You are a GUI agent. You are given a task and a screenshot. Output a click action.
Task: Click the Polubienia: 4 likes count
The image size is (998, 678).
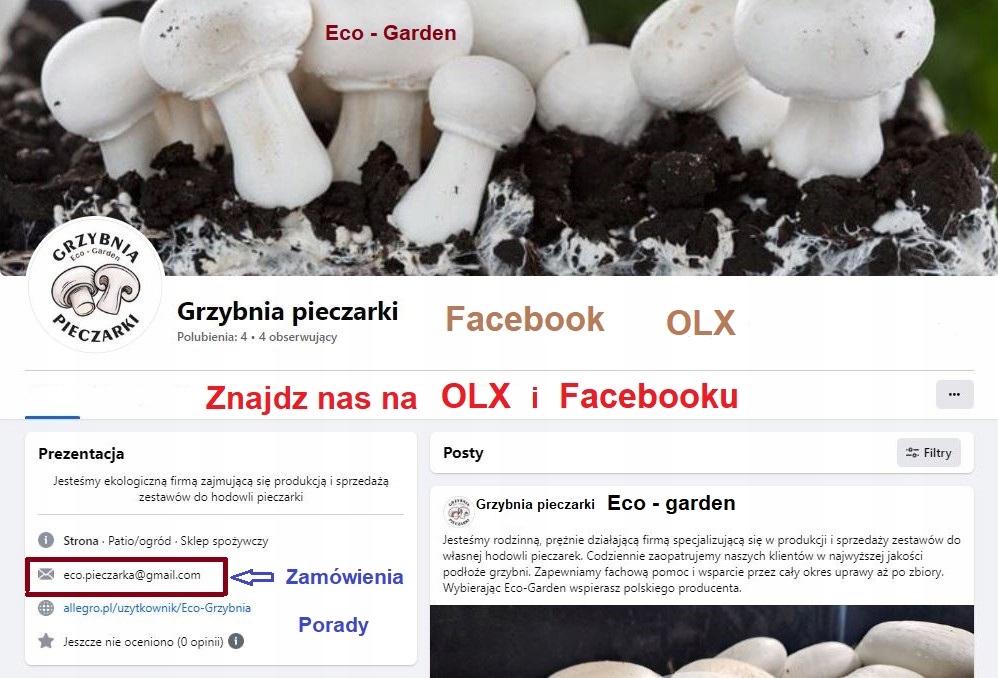tap(212, 337)
